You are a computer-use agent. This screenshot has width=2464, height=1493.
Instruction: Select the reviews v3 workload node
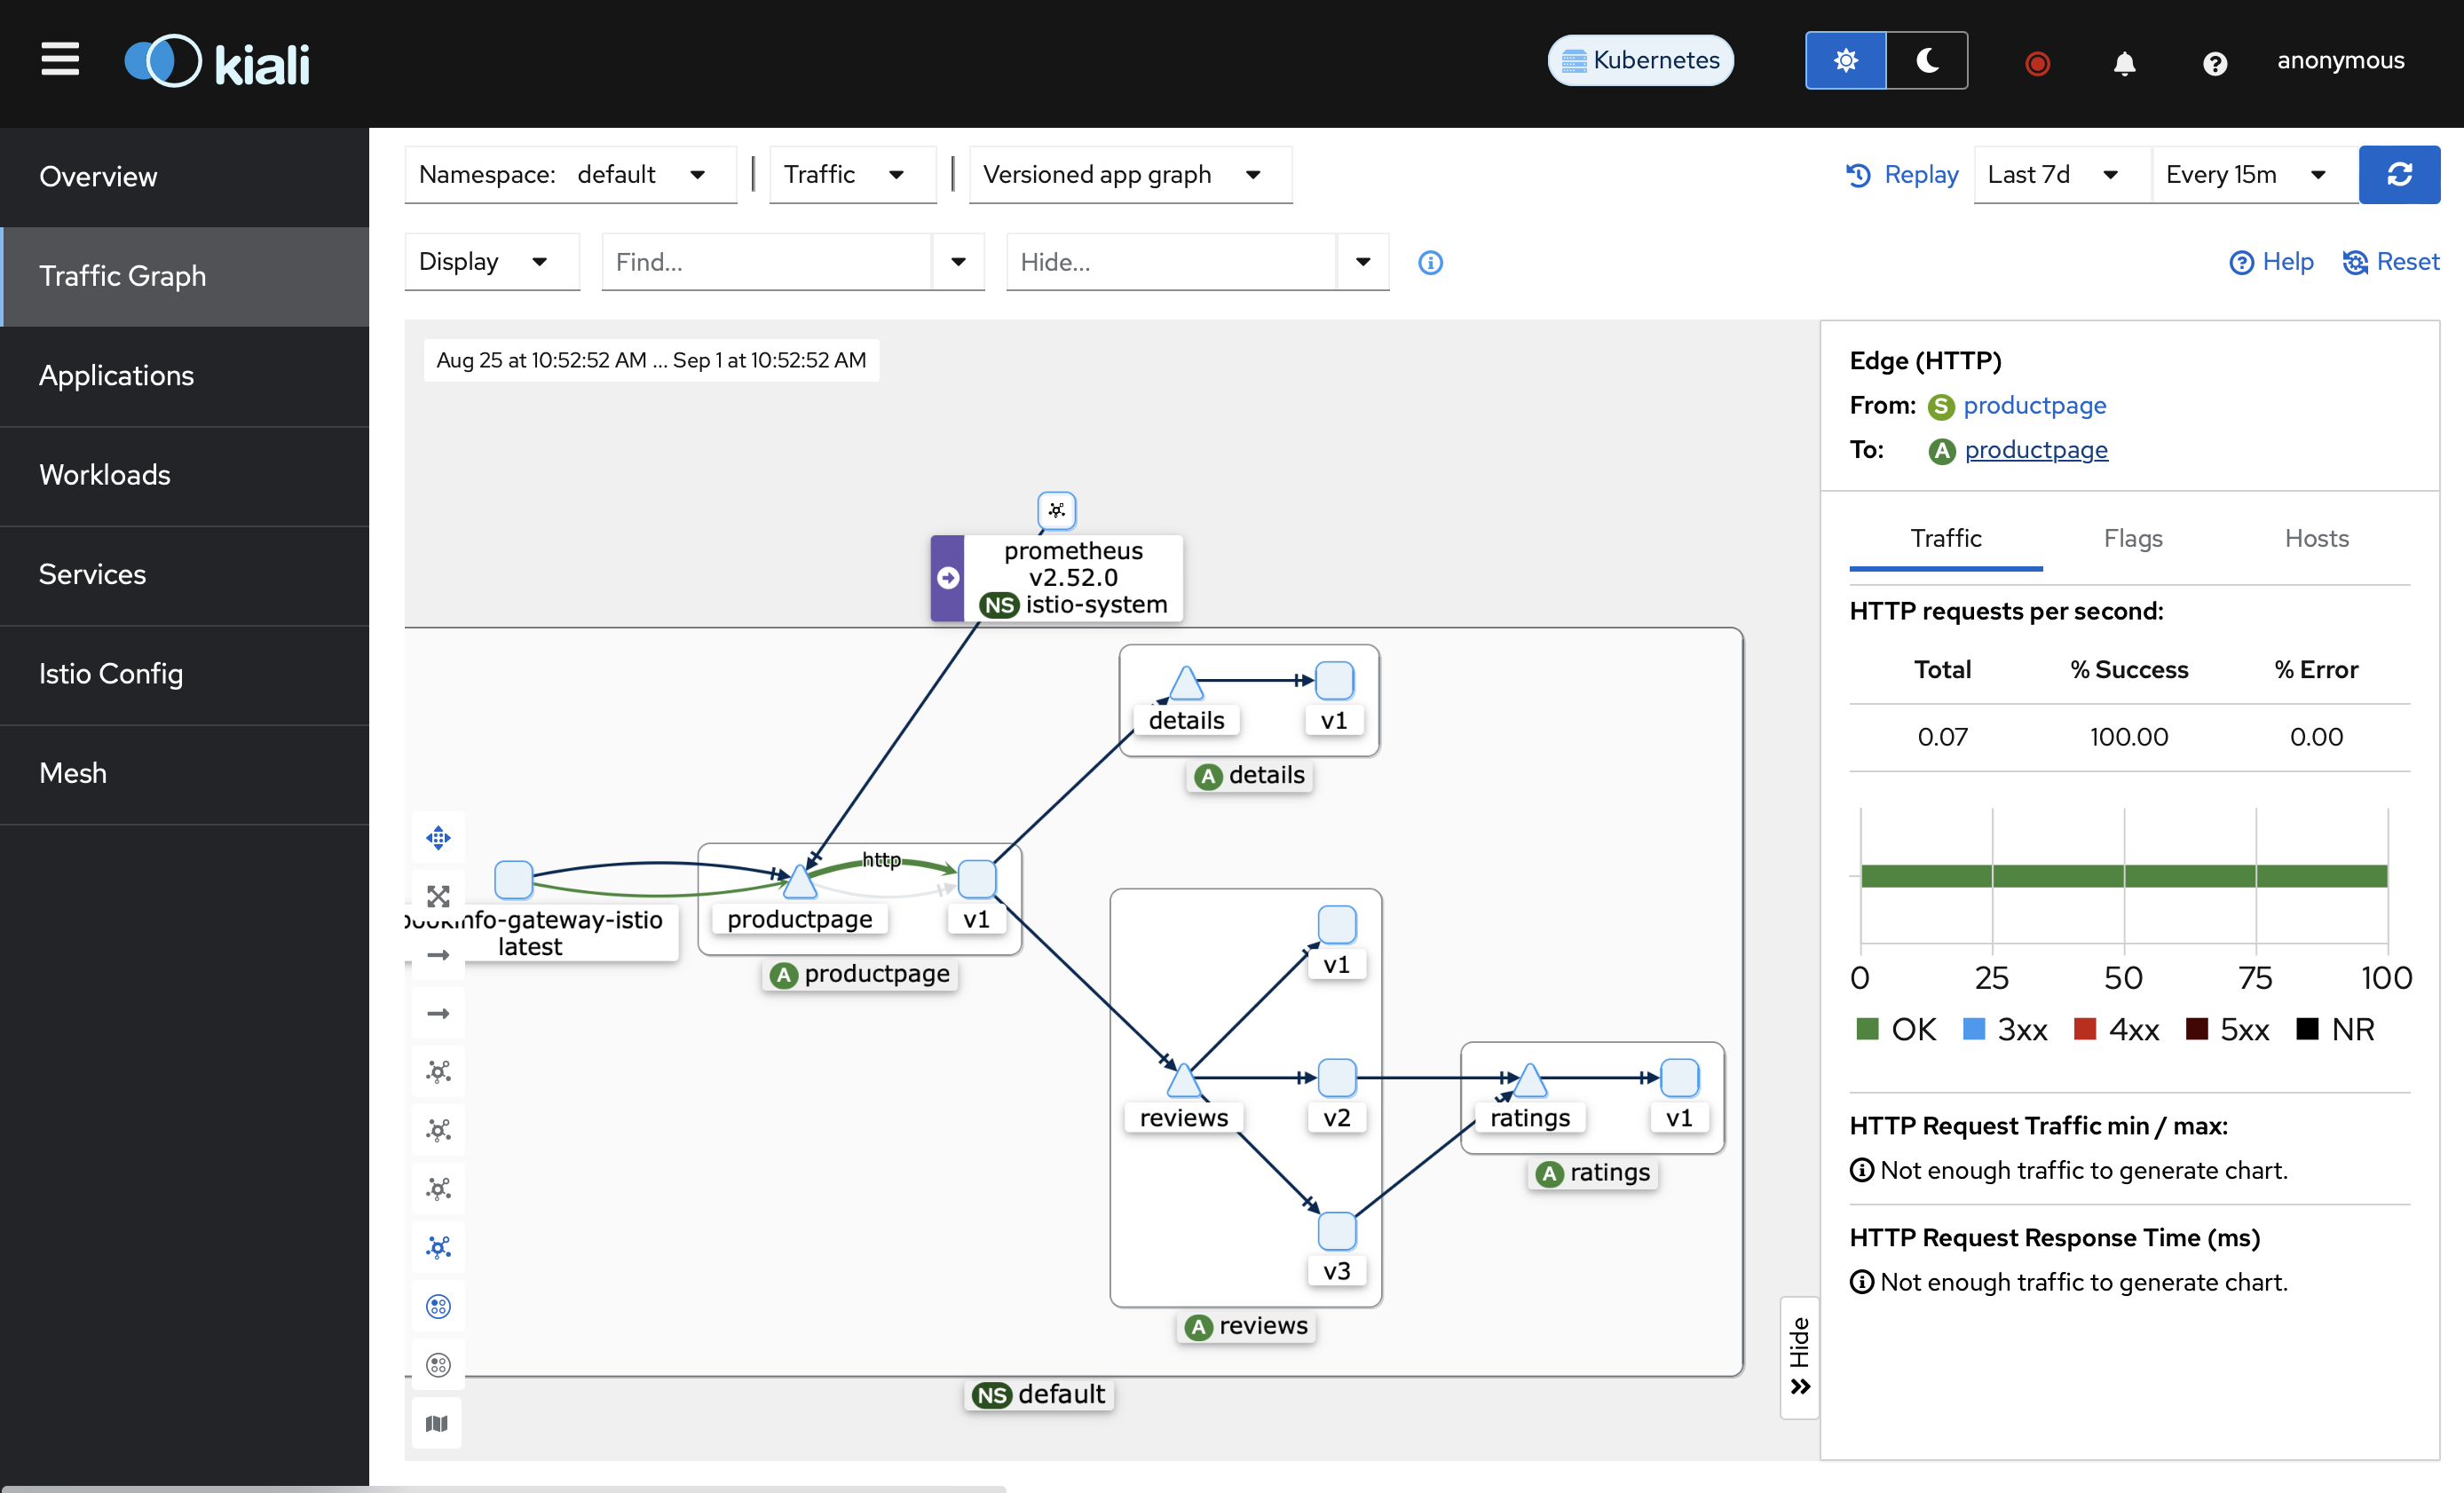tap(1337, 1231)
